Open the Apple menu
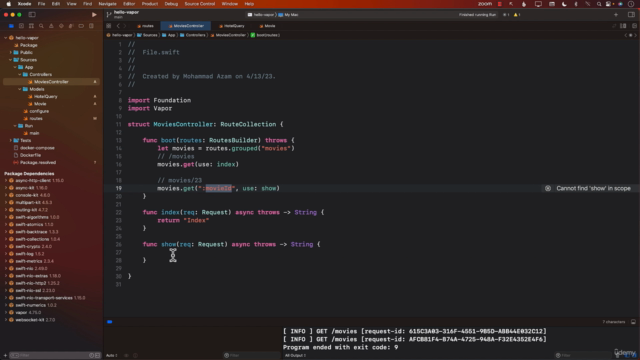The image size is (640, 360). [9, 4]
